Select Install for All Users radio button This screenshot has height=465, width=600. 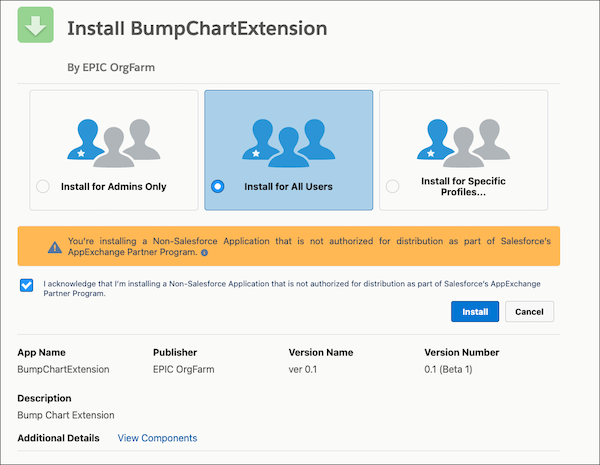tap(218, 186)
